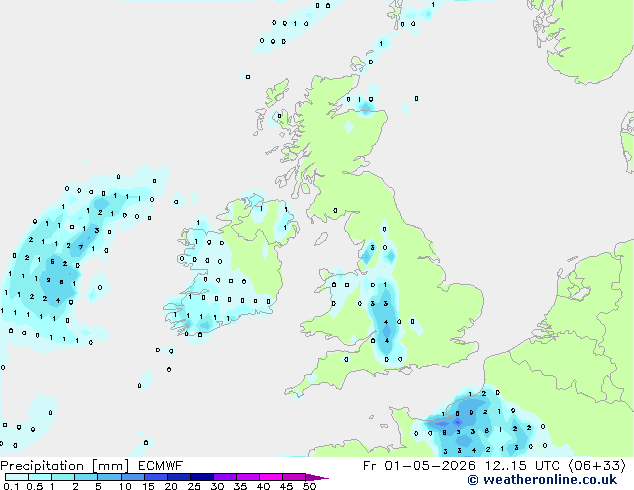The width and height of the screenshot is (634, 490).
Task: Choose the 25–30 mm dark blue swatch
Action: tap(202, 477)
